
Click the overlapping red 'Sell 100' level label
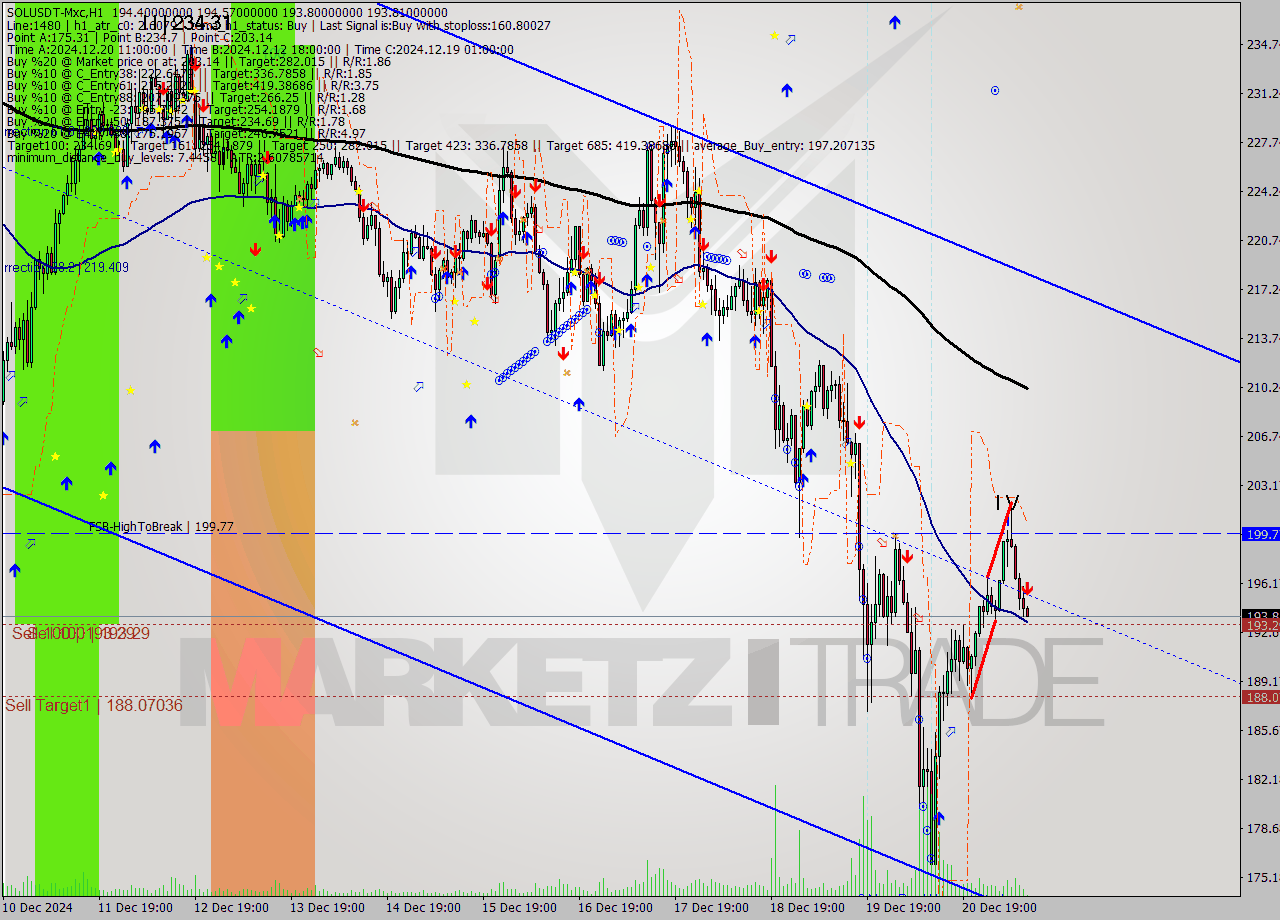tap(82, 633)
